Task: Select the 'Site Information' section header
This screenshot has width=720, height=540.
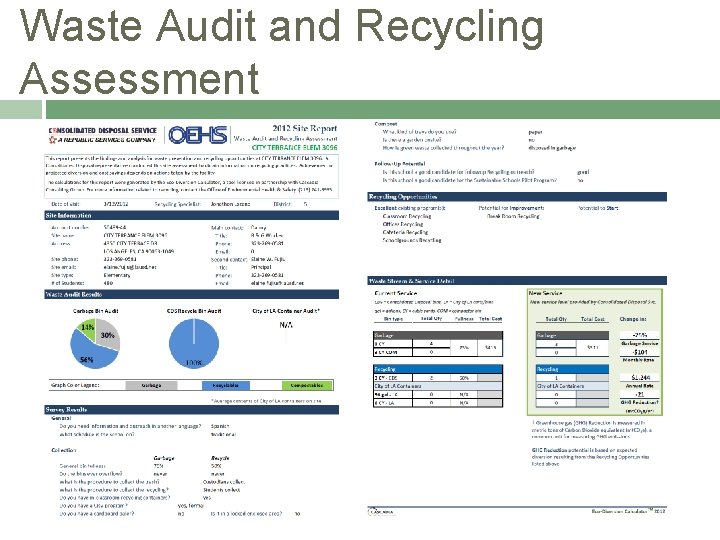Action: pyautogui.click(x=192, y=215)
